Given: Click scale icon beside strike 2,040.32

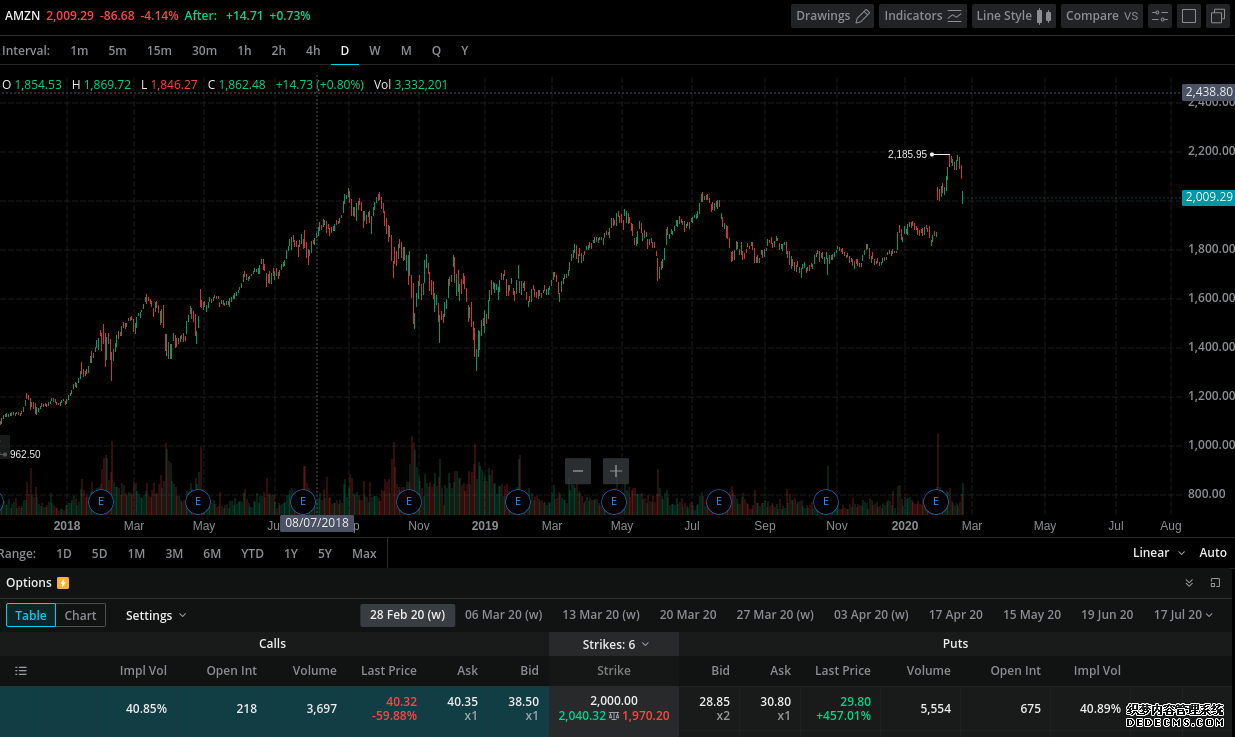Looking at the screenshot, I should pos(614,716).
